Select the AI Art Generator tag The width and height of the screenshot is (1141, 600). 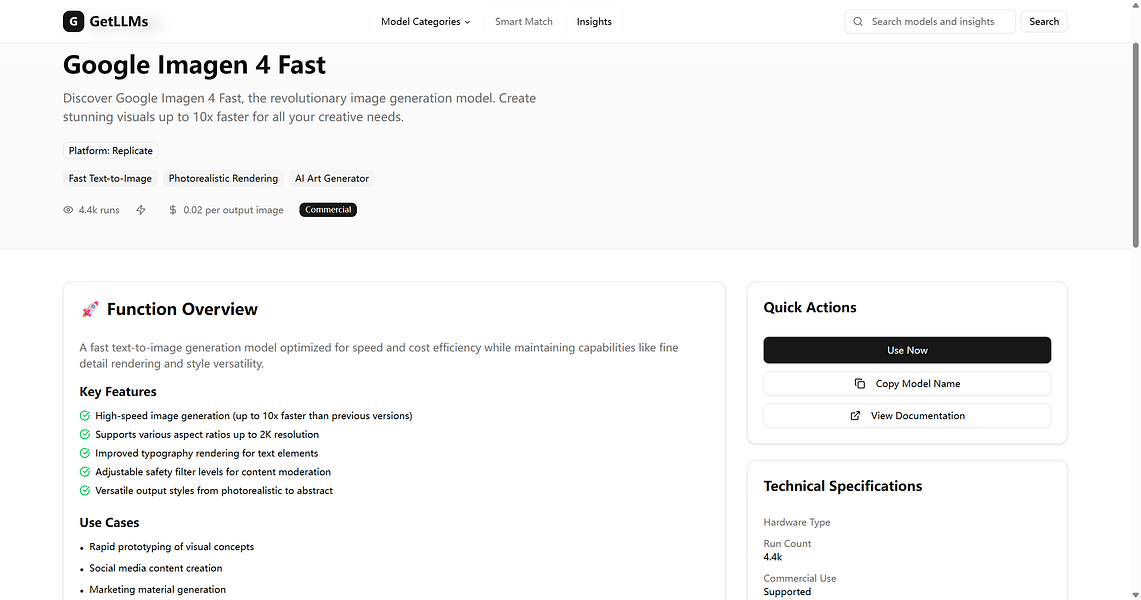click(x=332, y=178)
